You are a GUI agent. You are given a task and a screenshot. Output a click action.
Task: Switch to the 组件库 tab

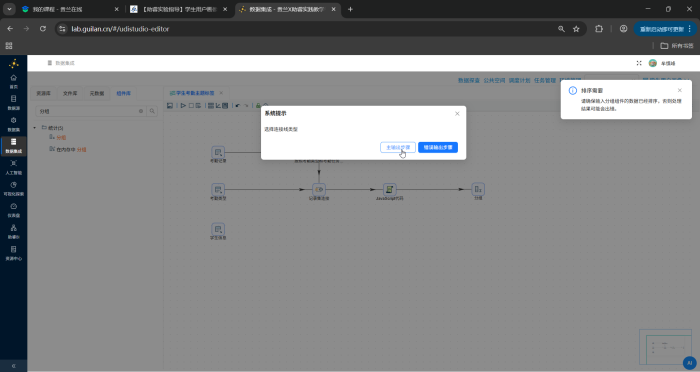(x=124, y=93)
